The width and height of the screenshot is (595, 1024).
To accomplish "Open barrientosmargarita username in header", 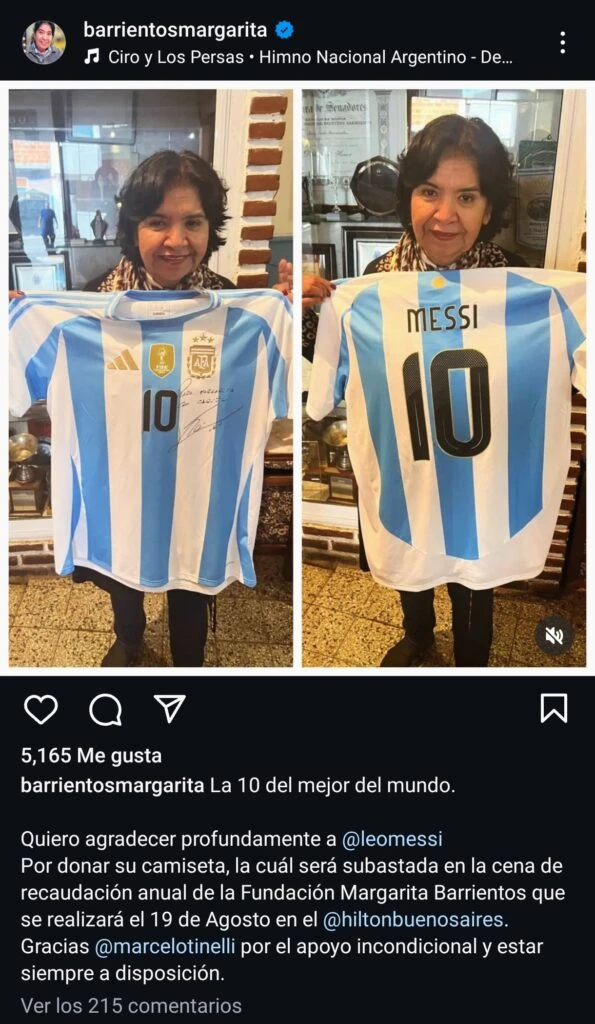I will point(175,29).
